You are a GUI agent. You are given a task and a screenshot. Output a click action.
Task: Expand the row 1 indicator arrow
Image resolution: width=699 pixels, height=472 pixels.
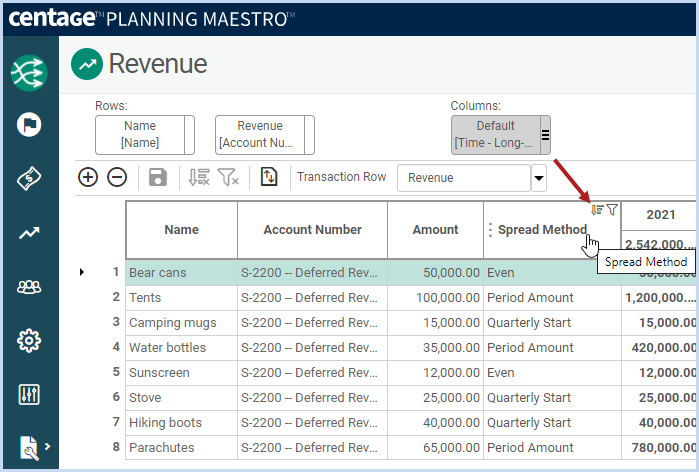(x=82, y=272)
